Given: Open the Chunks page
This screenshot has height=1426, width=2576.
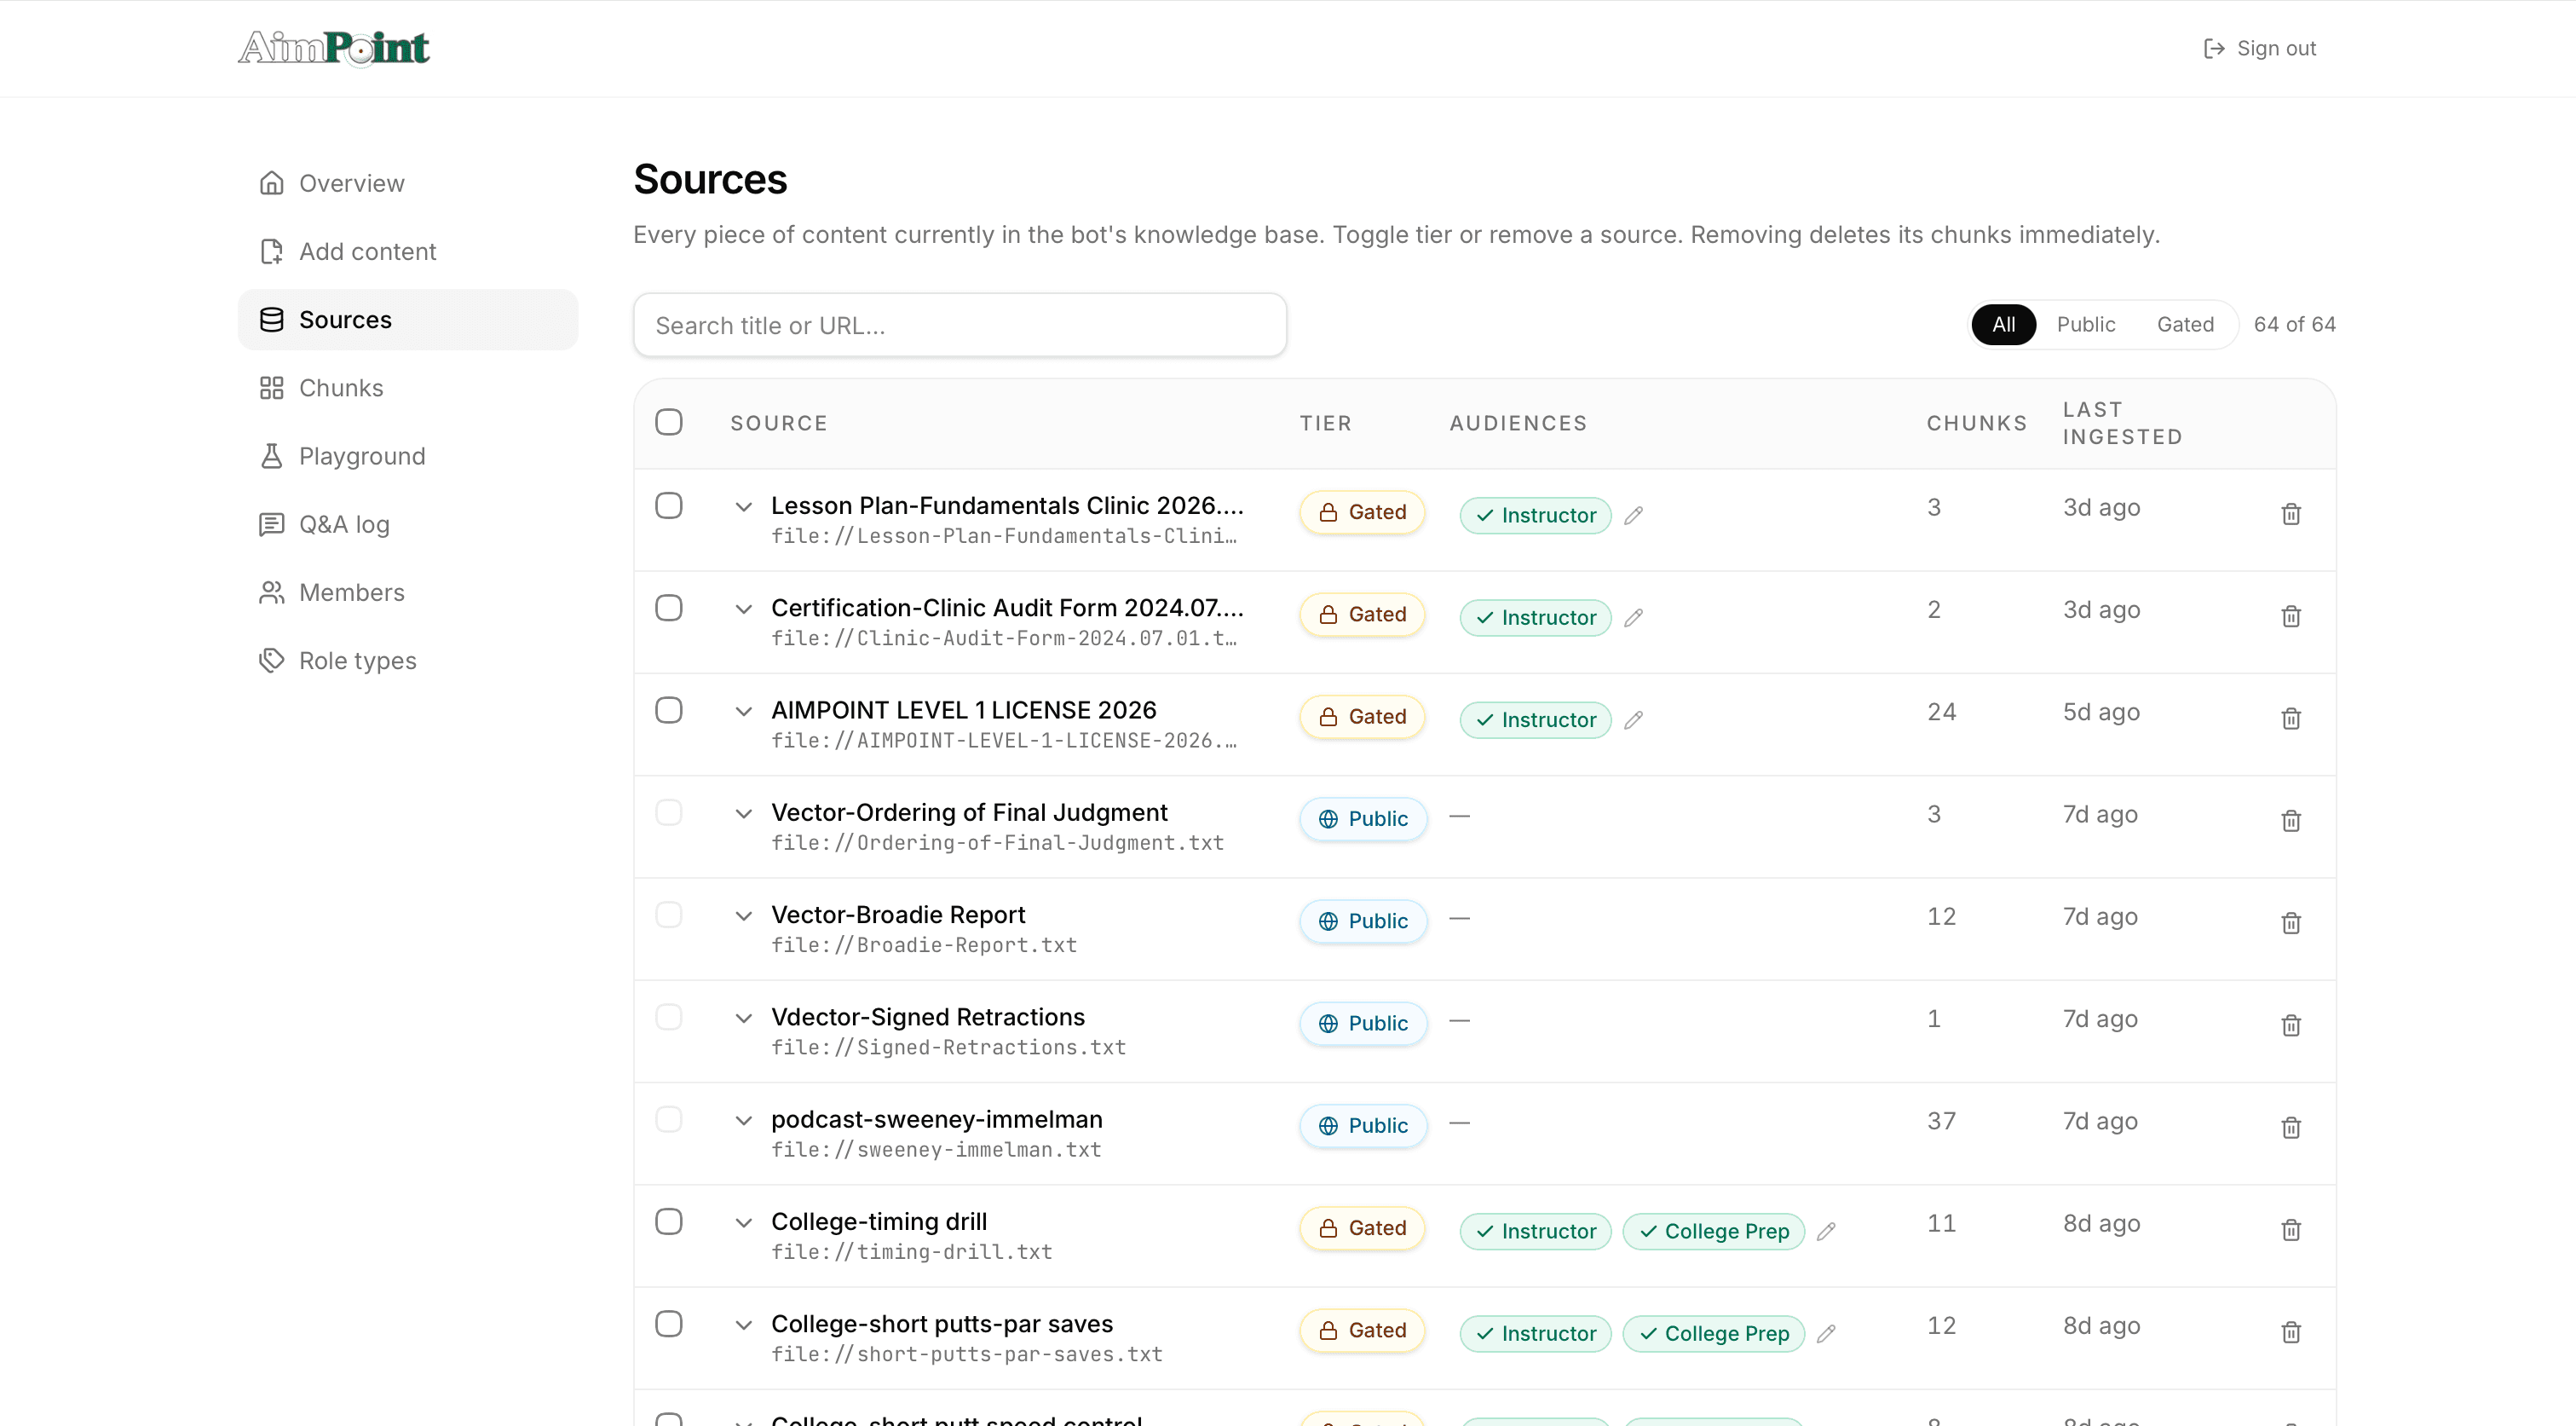Looking at the screenshot, I should point(408,388).
